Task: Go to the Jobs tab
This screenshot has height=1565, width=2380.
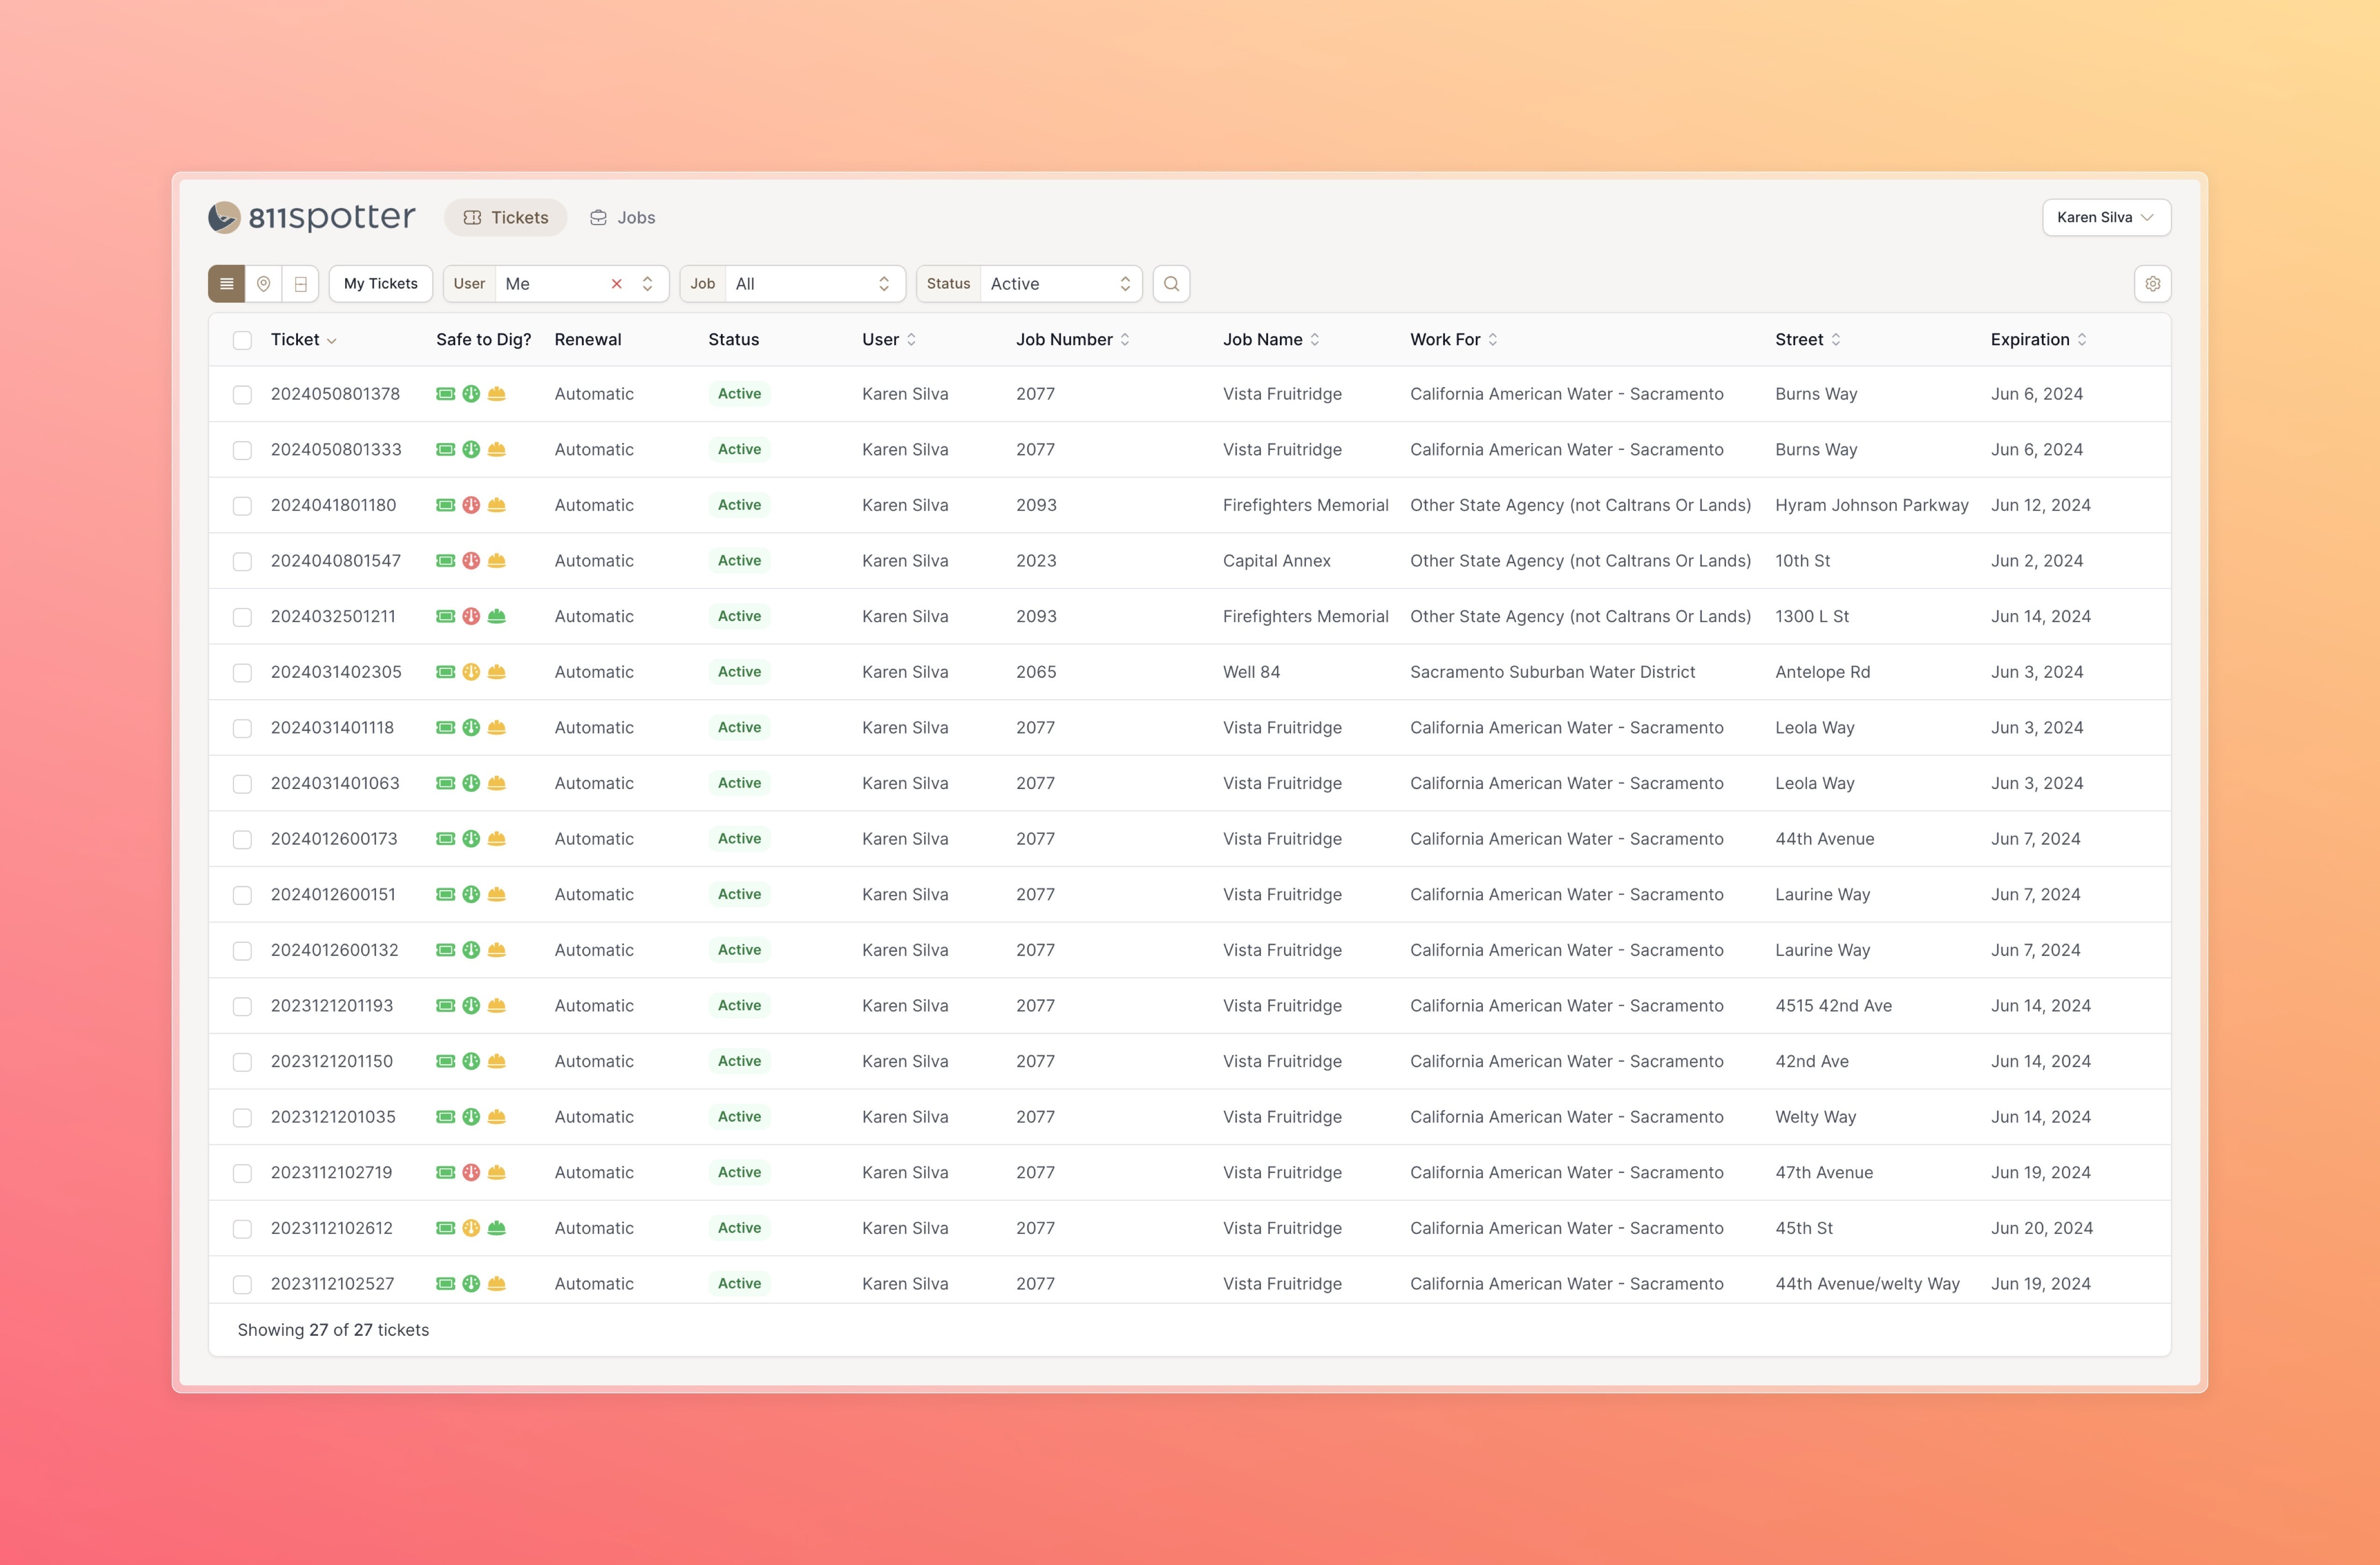Action: click(x=622, y=217)
